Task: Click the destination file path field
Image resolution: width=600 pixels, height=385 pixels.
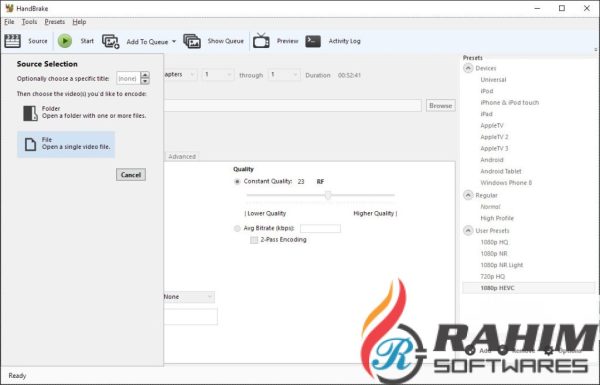Action: pyautogui.click(x=293, y=106)
